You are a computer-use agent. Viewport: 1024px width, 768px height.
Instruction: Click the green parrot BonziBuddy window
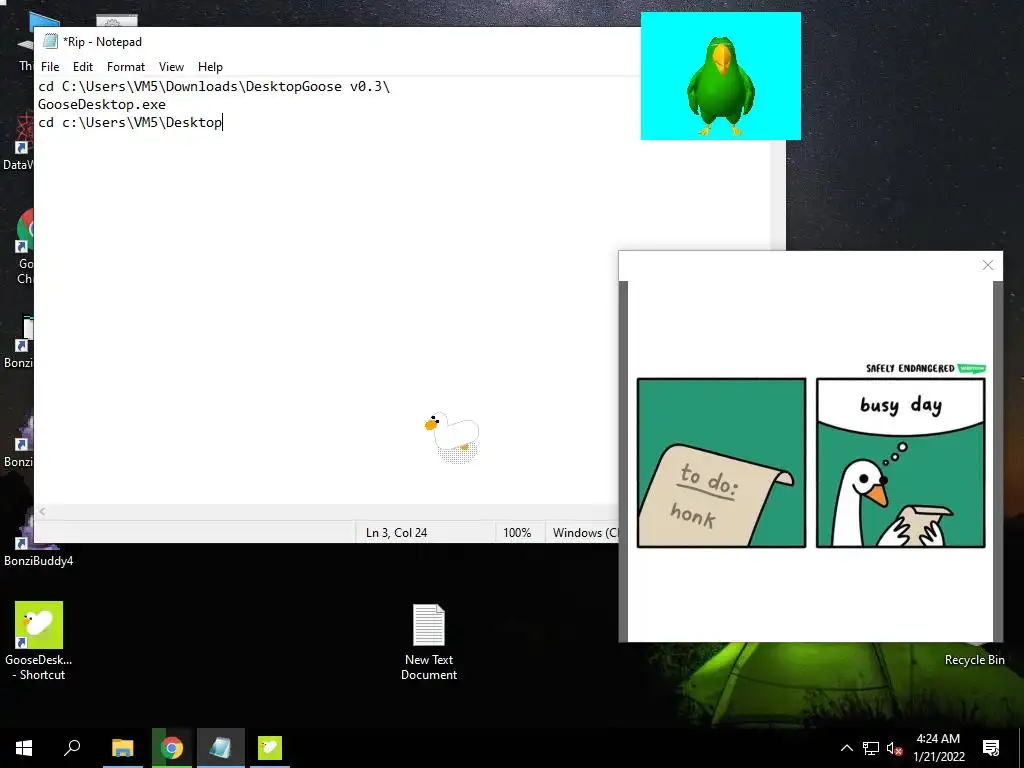coord(720,76)
